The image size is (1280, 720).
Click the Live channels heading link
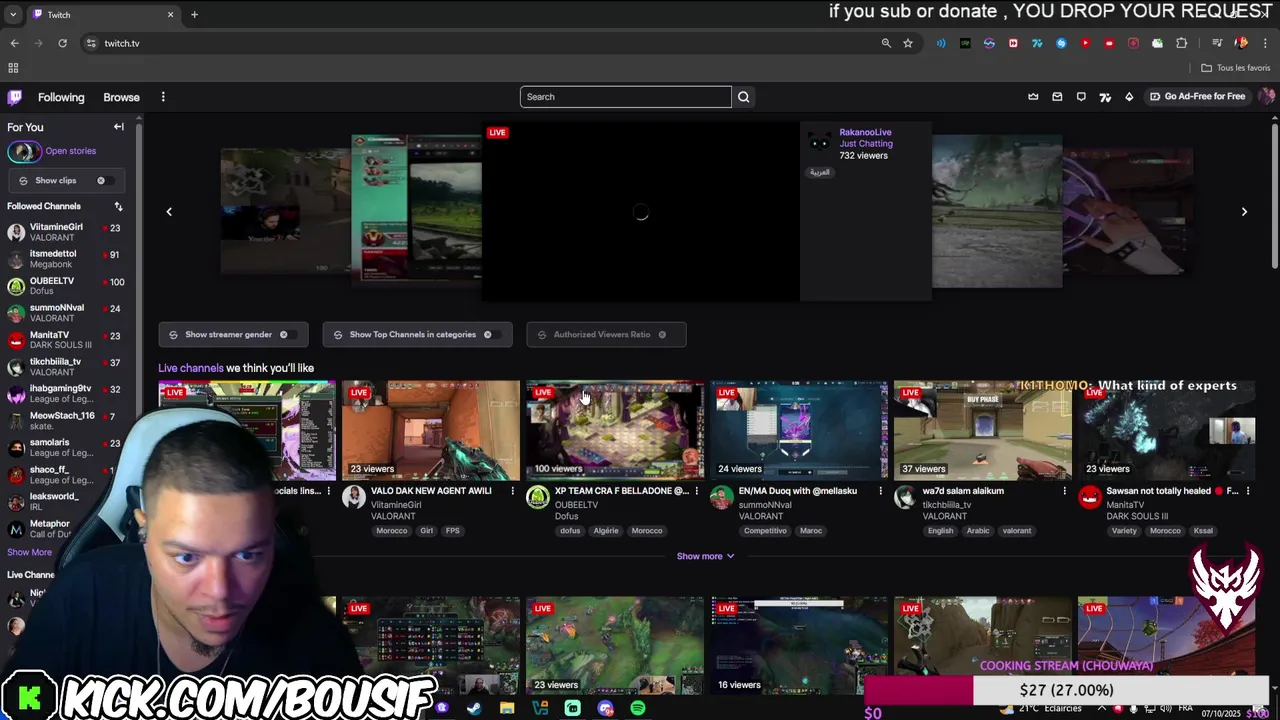point(190,368)
